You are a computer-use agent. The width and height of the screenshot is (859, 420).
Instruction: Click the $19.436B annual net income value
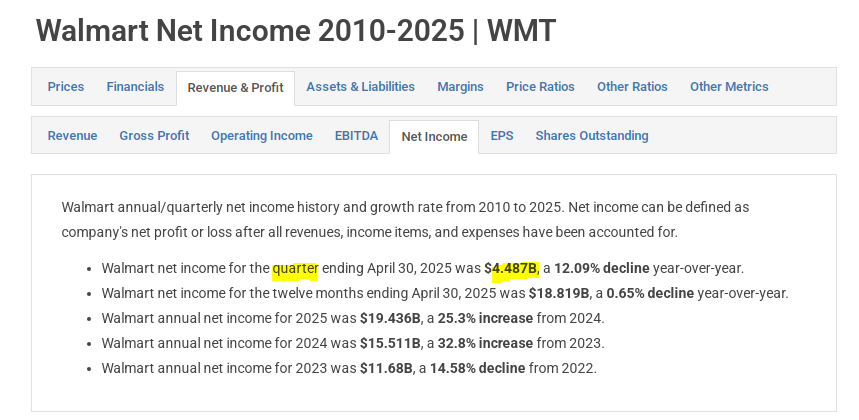(x=390, y=318)
